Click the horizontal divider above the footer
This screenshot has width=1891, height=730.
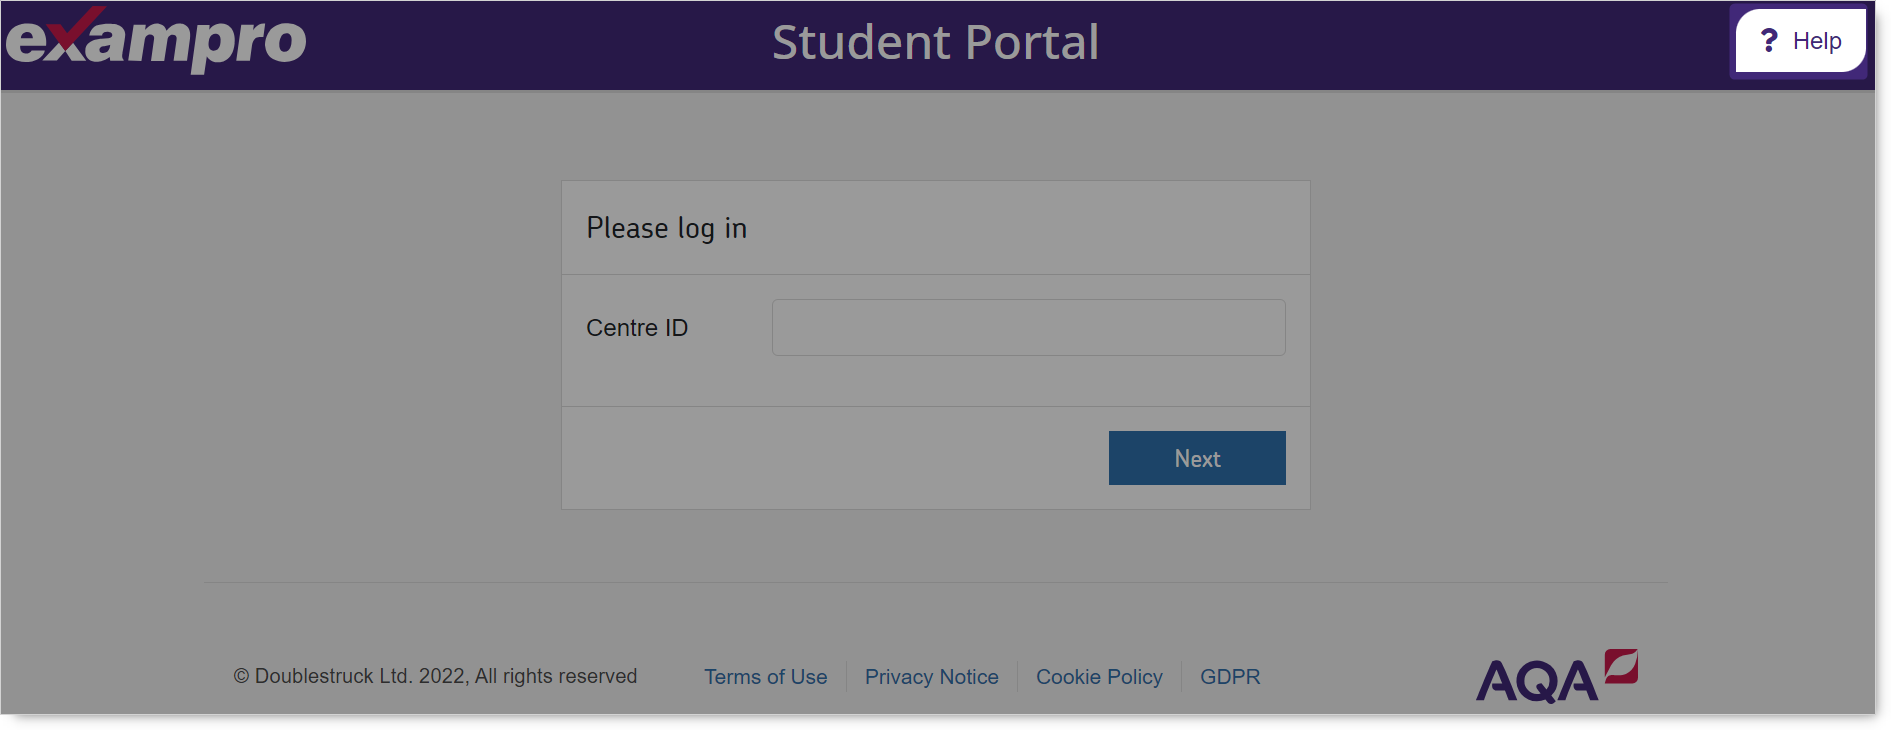click(935, 582)
